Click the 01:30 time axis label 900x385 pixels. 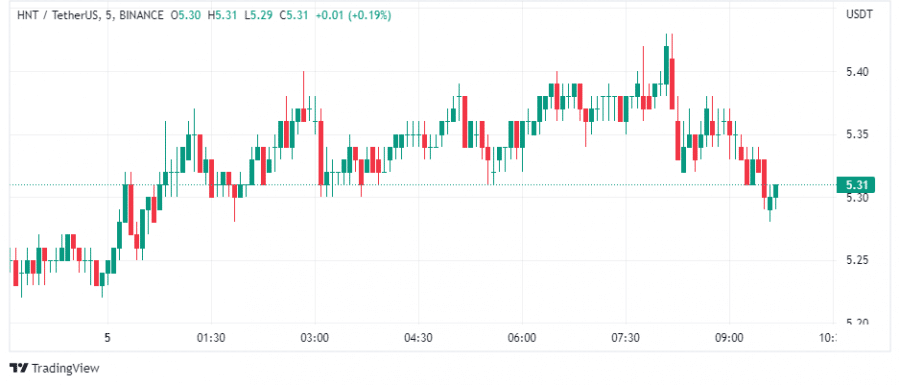tap(211, 338)
